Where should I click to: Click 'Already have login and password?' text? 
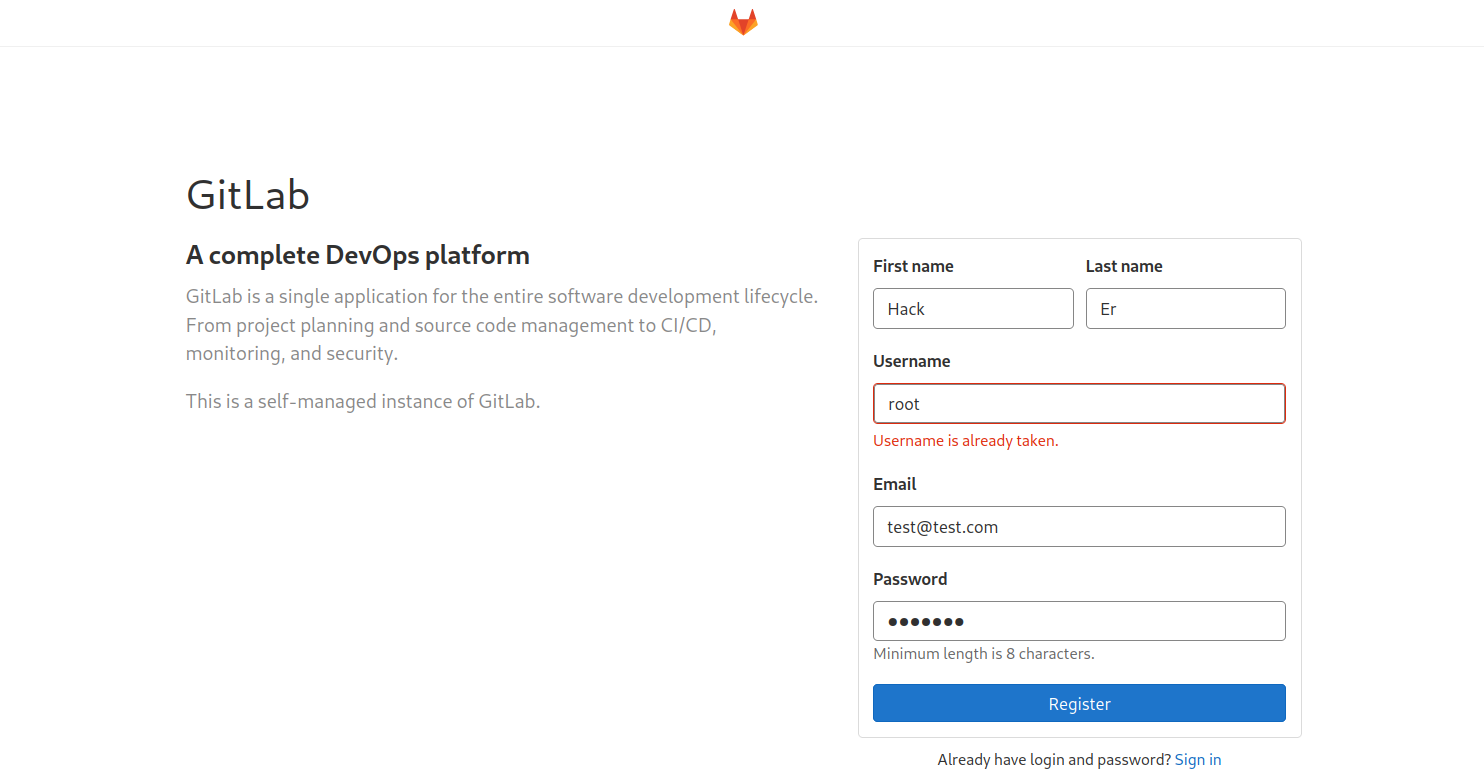click(1053, 760)
